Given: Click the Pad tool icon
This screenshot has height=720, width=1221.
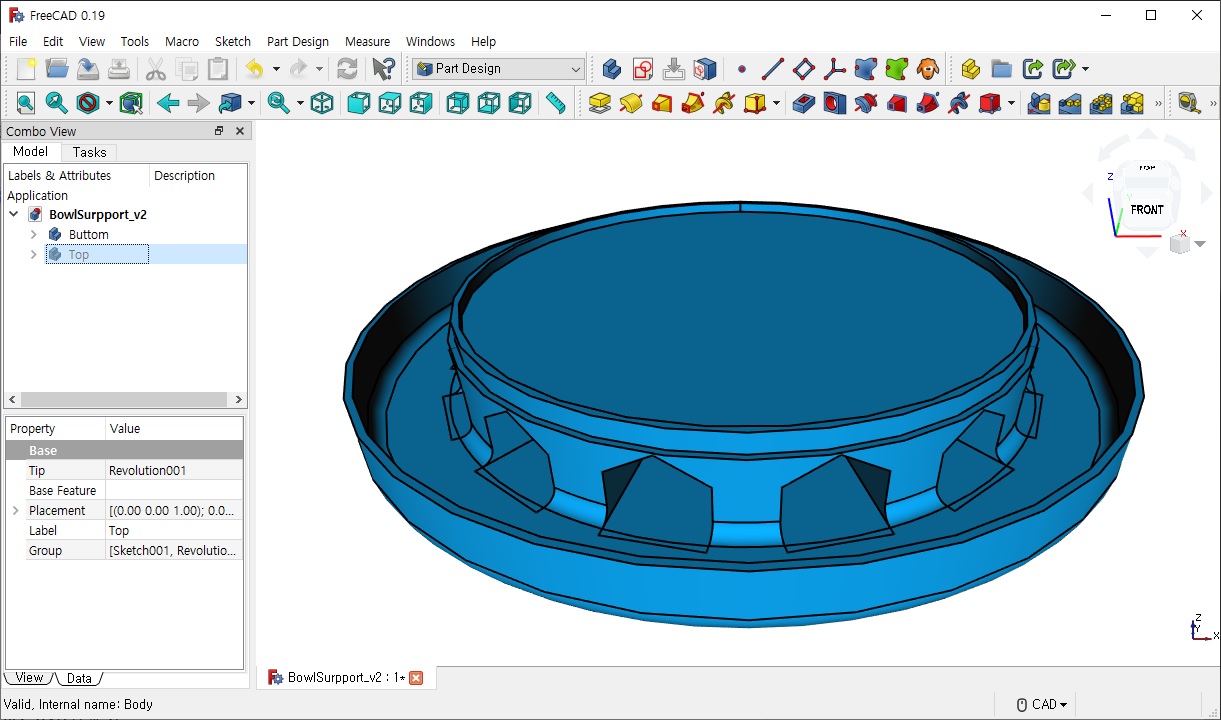Looking at the screenshot, I should 599,103.
